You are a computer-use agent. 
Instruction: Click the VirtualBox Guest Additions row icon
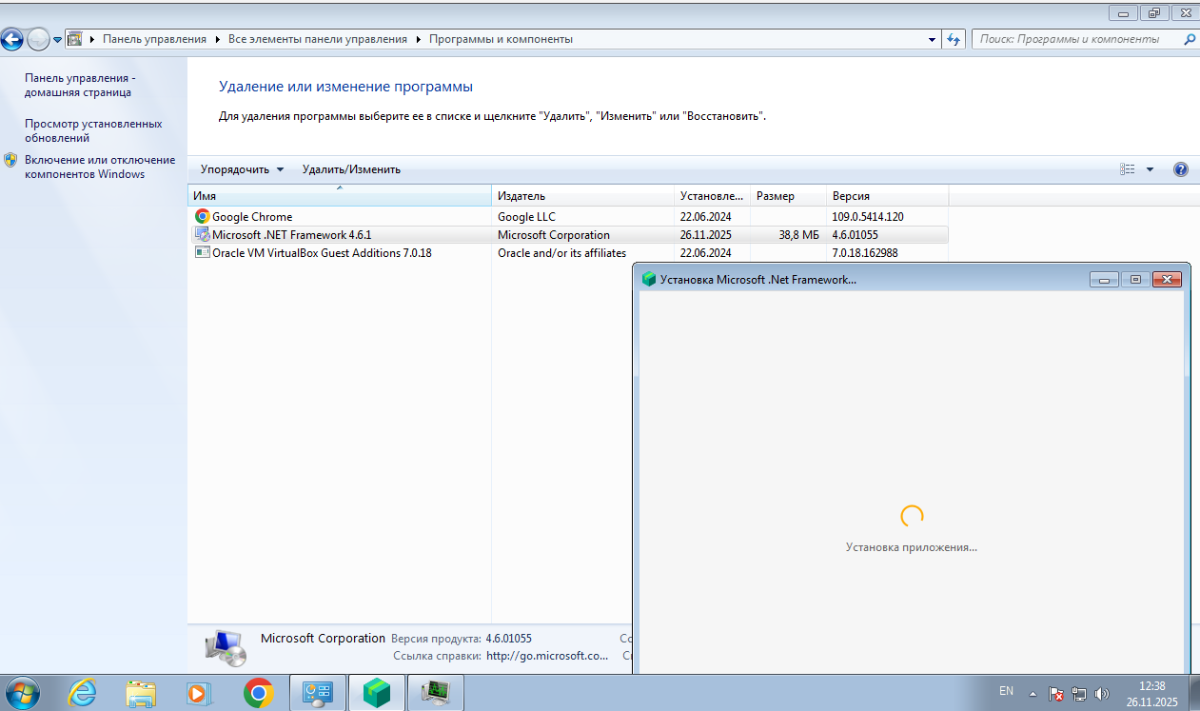[x=202, y=253]
